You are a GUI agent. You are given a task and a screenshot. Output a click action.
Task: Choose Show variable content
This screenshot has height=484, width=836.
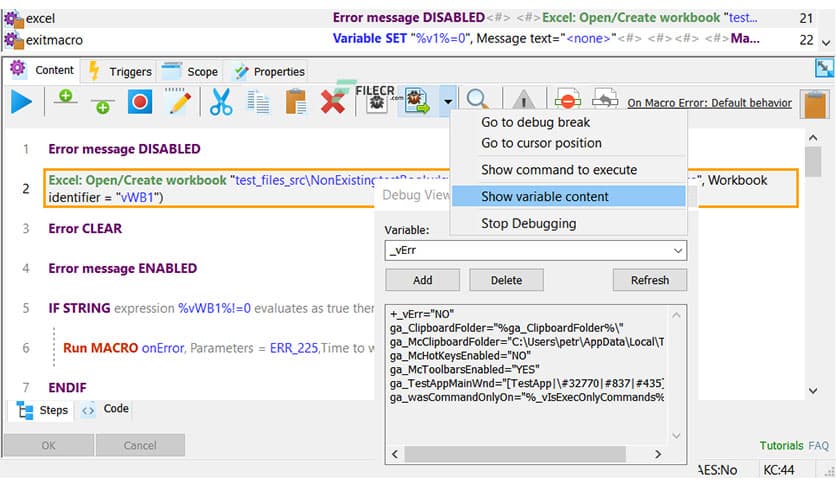point(568,196)
